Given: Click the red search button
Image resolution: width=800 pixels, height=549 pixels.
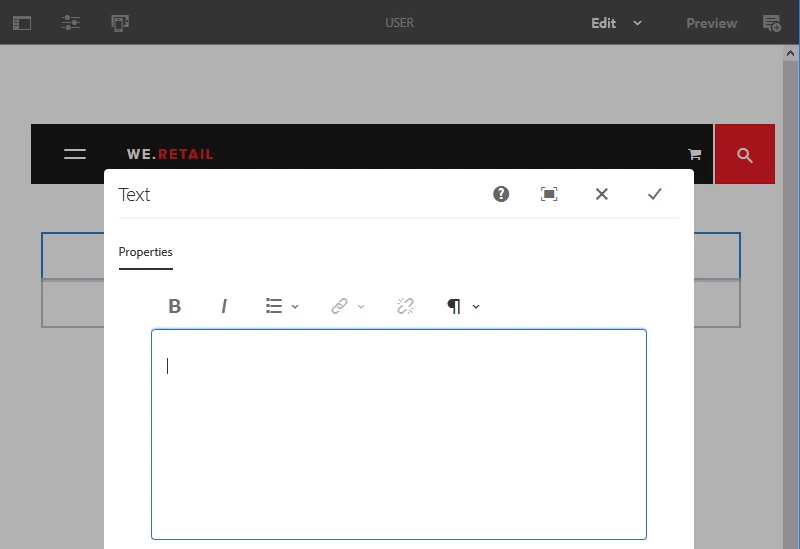Looking at the screenshot, I should (x=745, y=154).
